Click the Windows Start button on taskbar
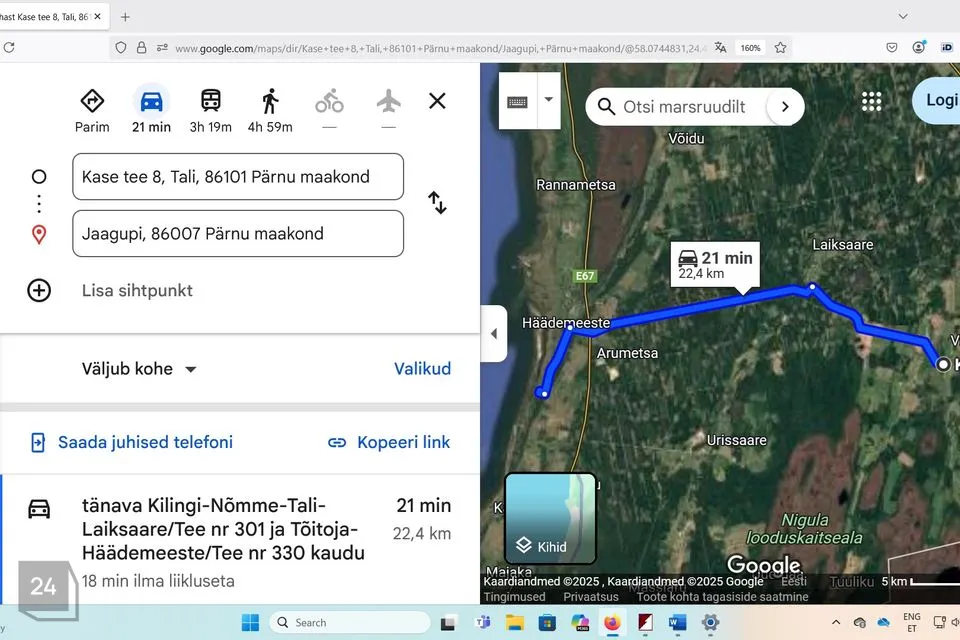960x640 pixels. tap(250, 622)
